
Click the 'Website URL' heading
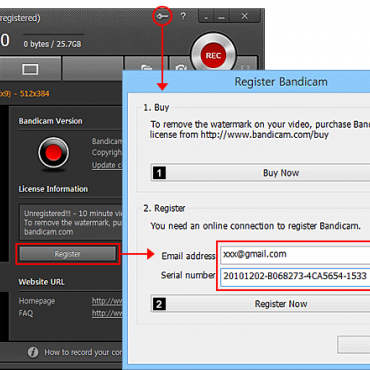[42, 282]
